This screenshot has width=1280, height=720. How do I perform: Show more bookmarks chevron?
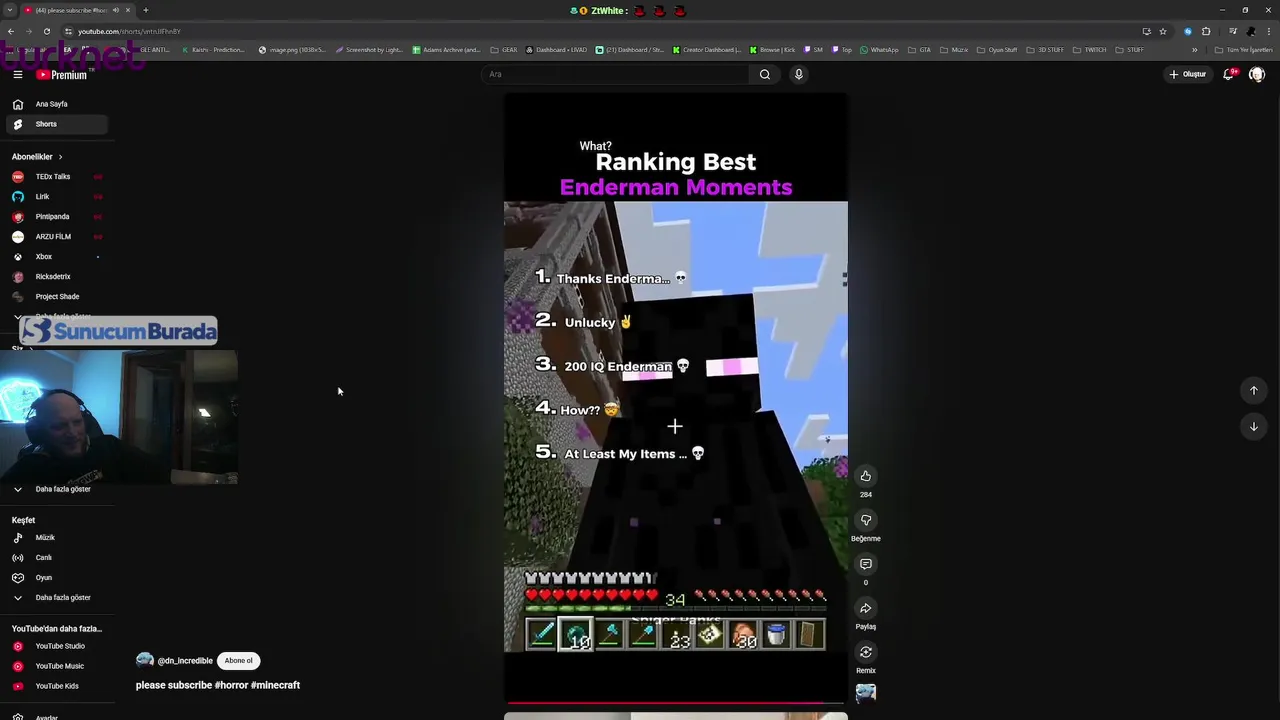[1194, 49]
